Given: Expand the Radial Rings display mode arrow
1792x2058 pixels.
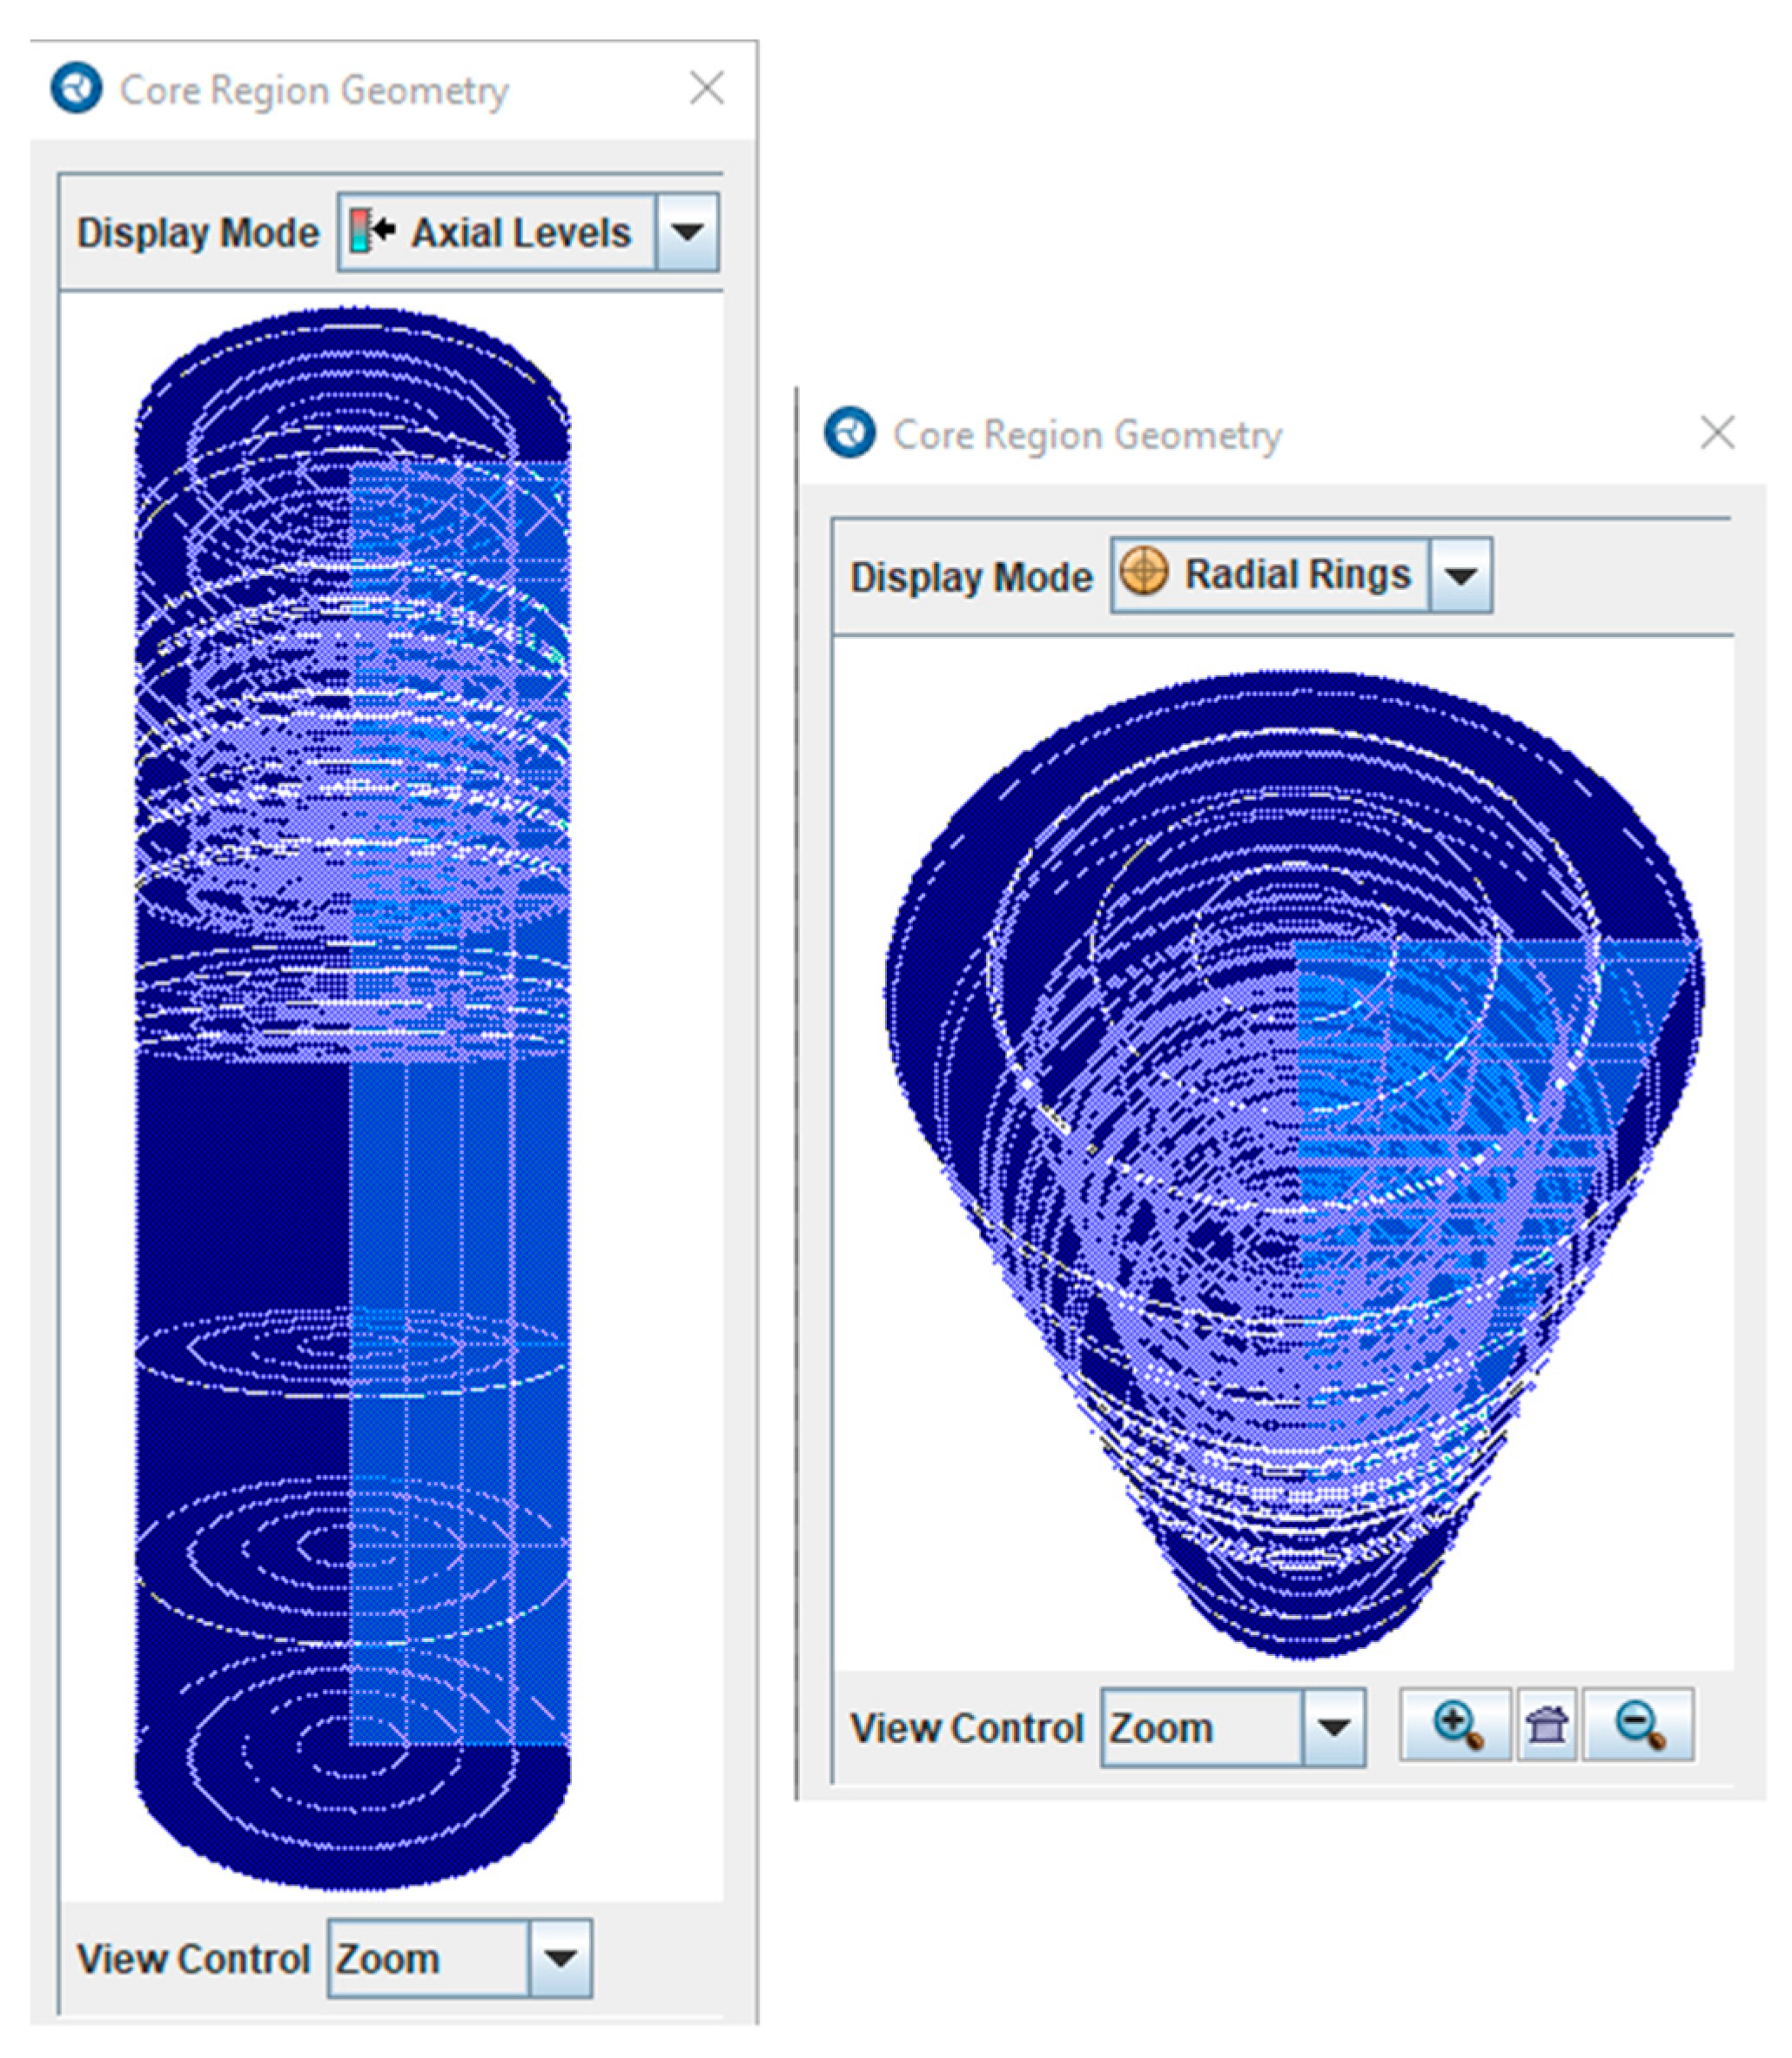Looking at the screenshot, I should 1461,575.
